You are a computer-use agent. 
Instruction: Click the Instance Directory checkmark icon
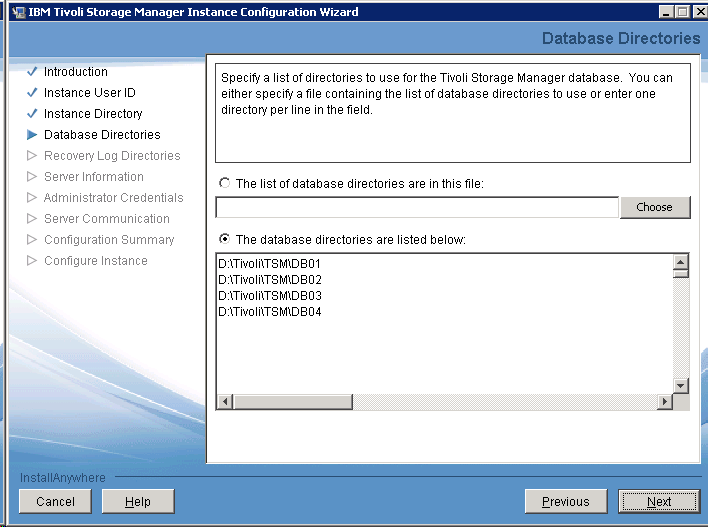click(32, 114)
